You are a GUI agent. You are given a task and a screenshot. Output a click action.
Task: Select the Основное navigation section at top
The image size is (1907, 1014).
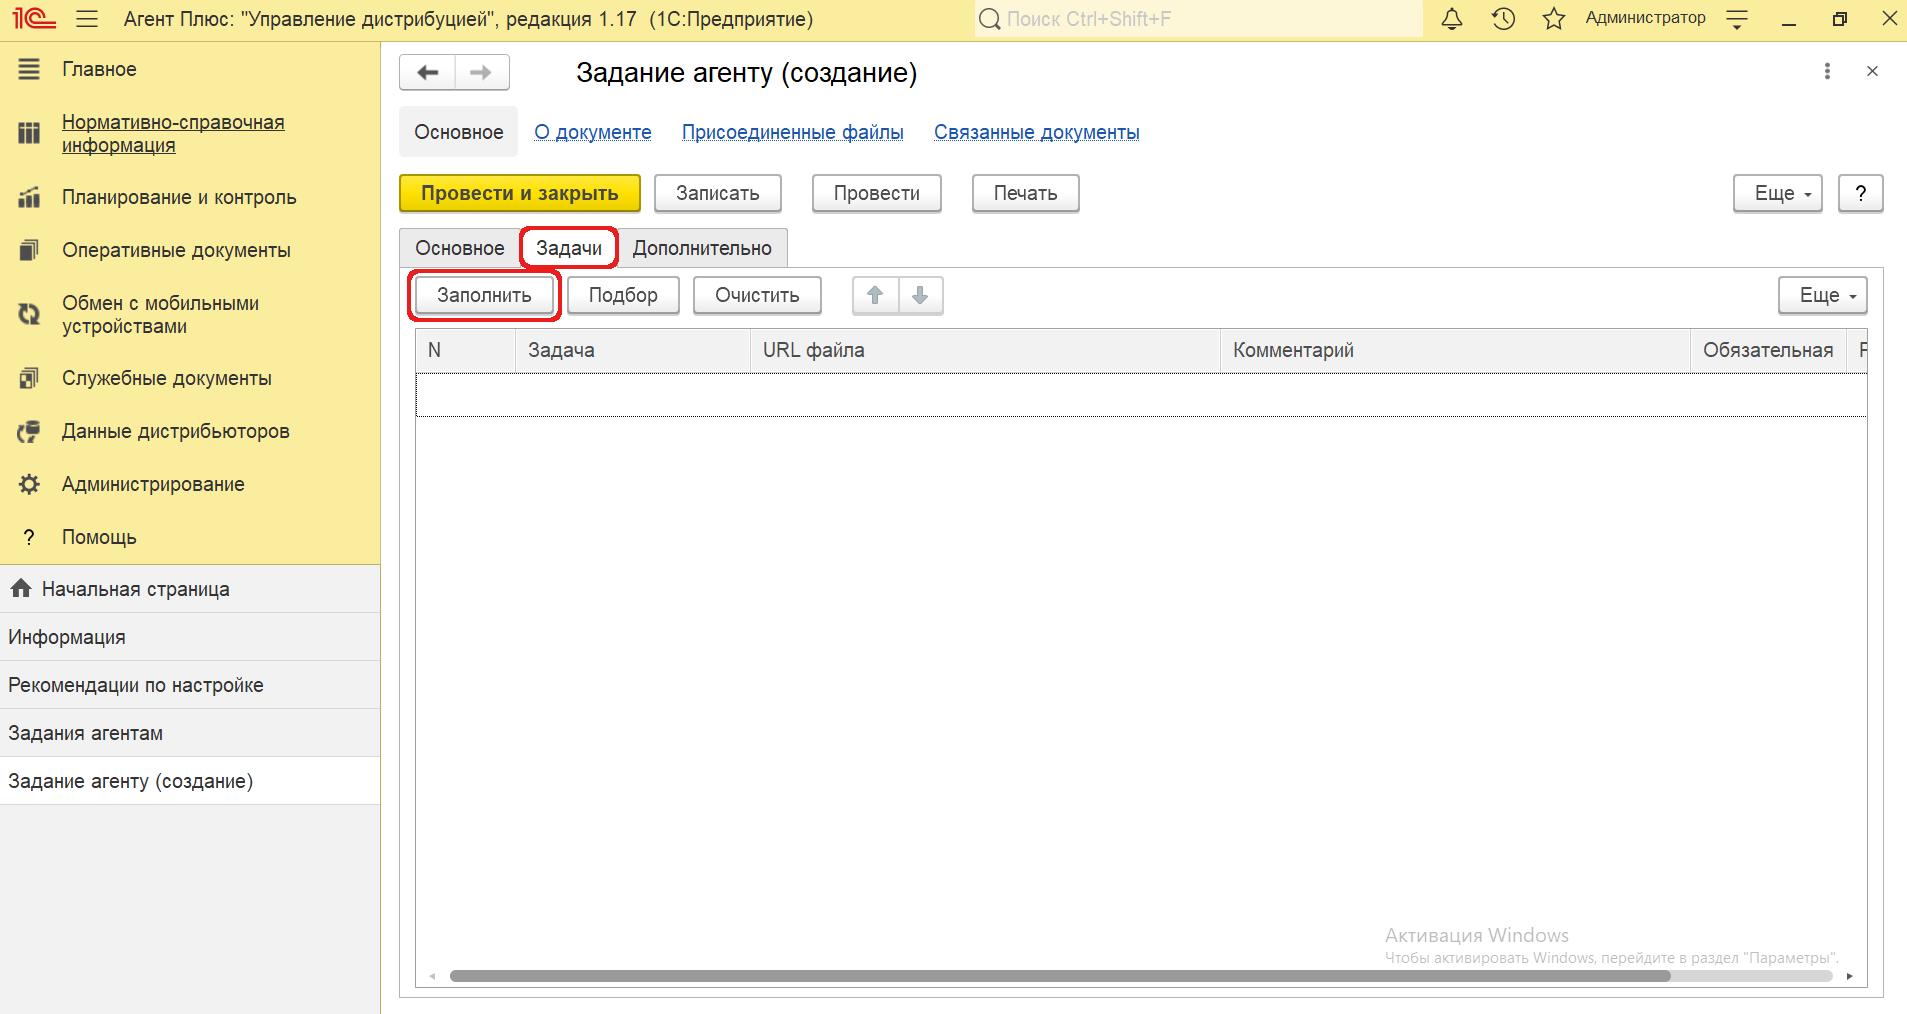459,132
